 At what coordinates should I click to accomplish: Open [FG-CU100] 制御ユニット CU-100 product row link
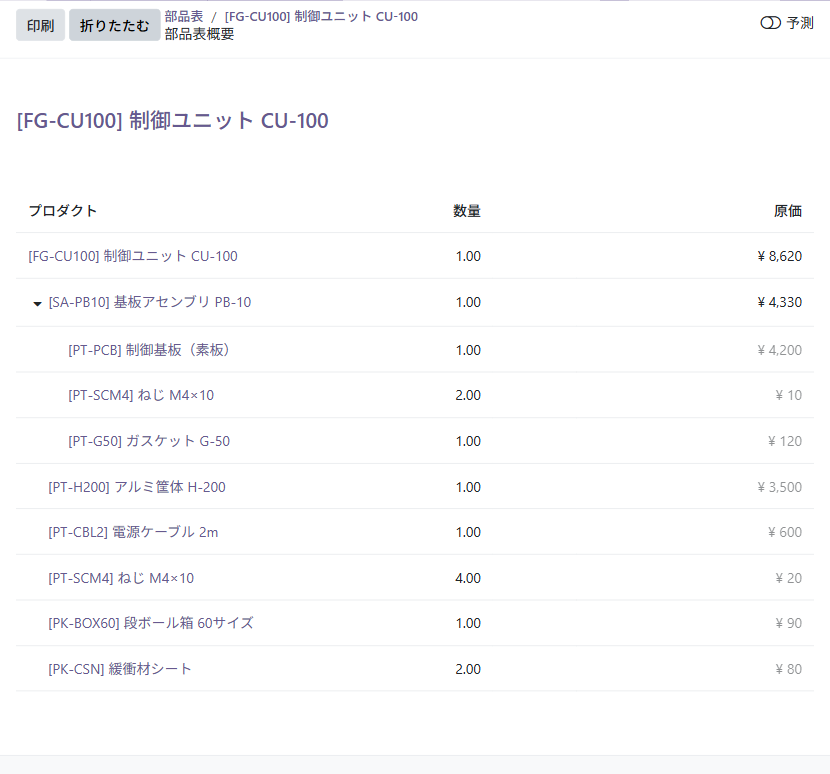click(x=133, y=256)
